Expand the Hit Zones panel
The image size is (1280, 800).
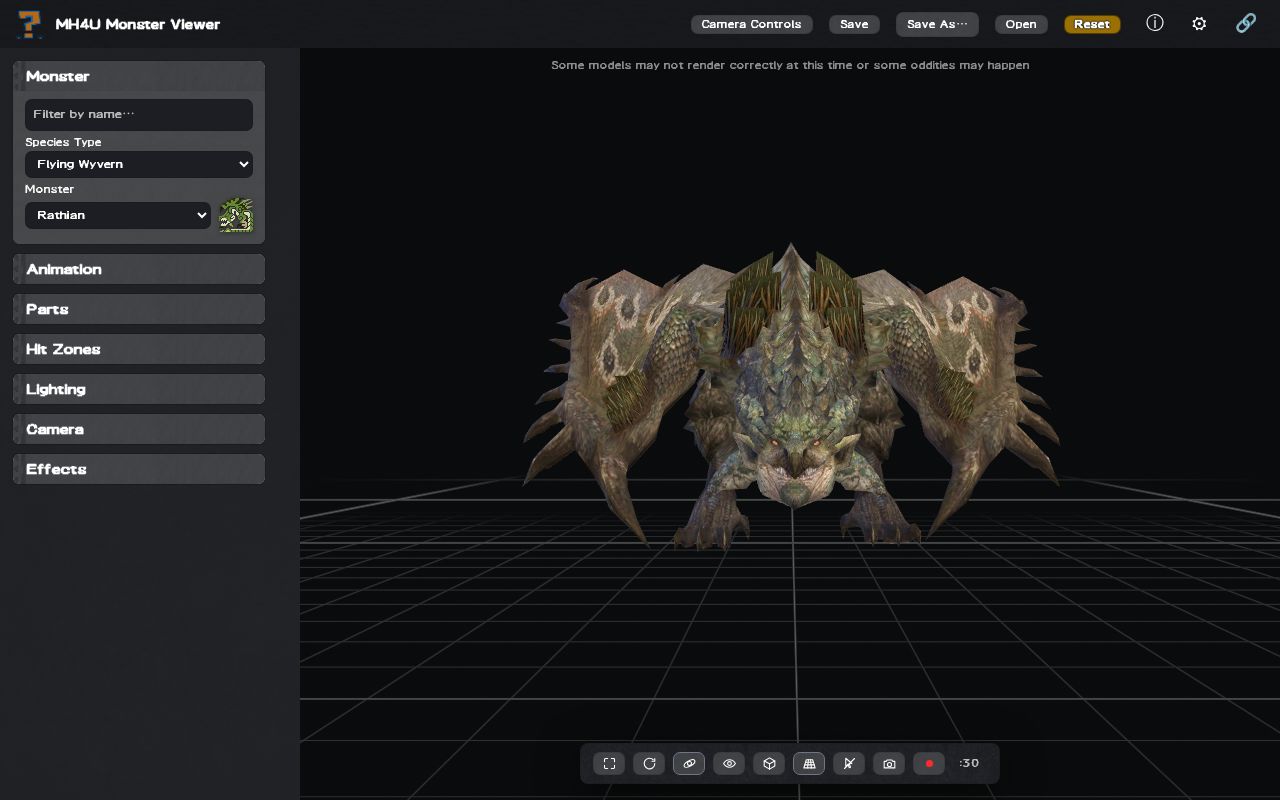click(x=139, y=349)
